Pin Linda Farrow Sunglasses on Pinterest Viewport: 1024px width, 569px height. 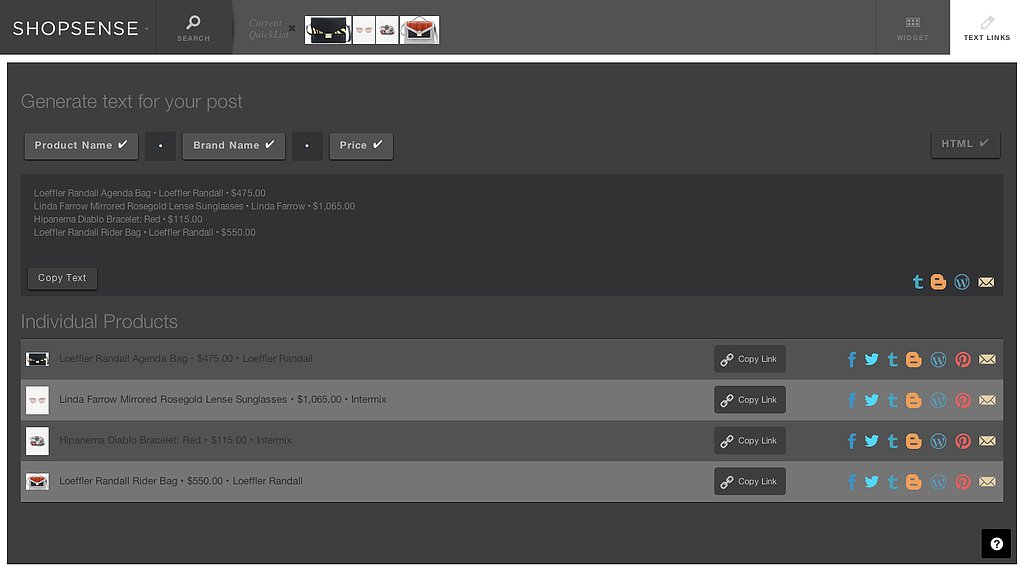963,400
